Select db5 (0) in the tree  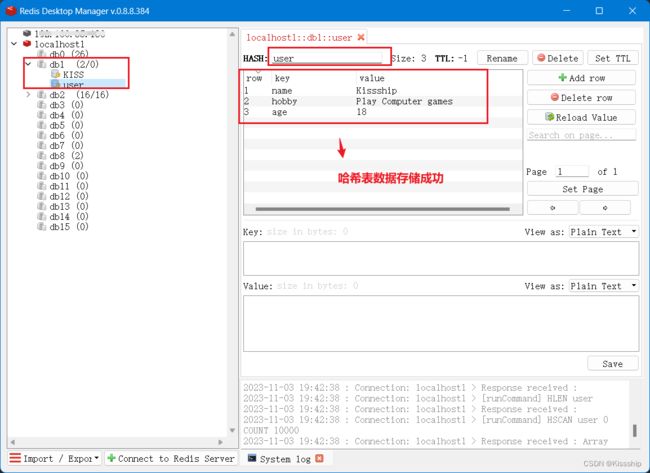tap(66, 125)
